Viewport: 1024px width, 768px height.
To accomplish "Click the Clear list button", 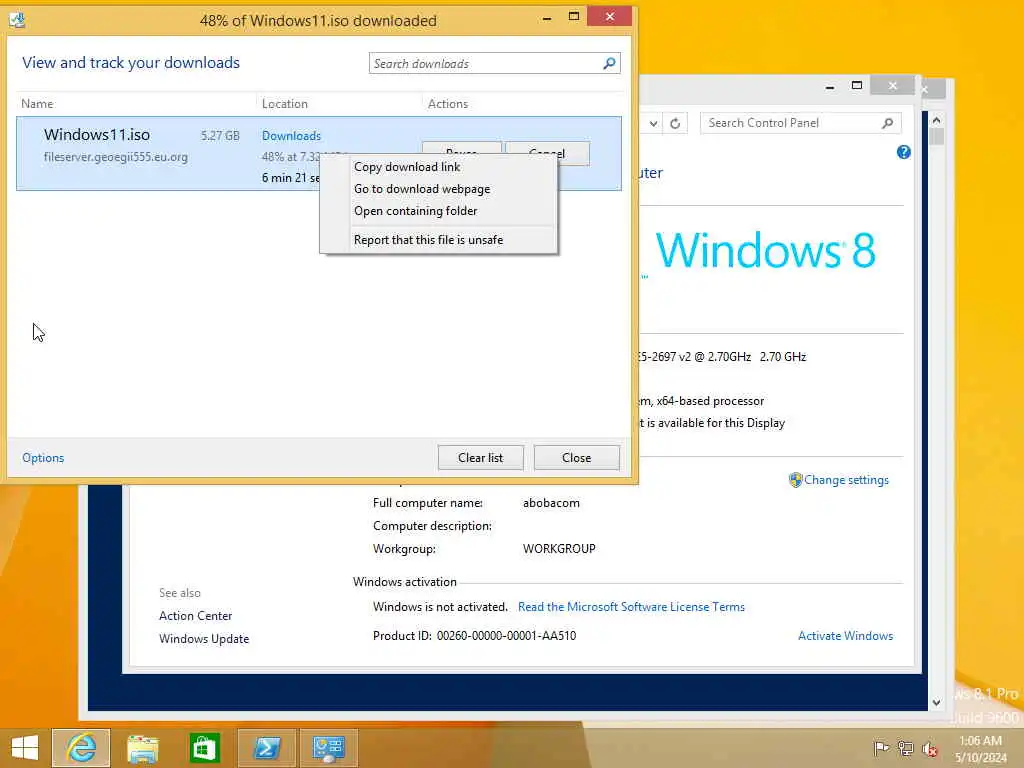I will (481, 458).
